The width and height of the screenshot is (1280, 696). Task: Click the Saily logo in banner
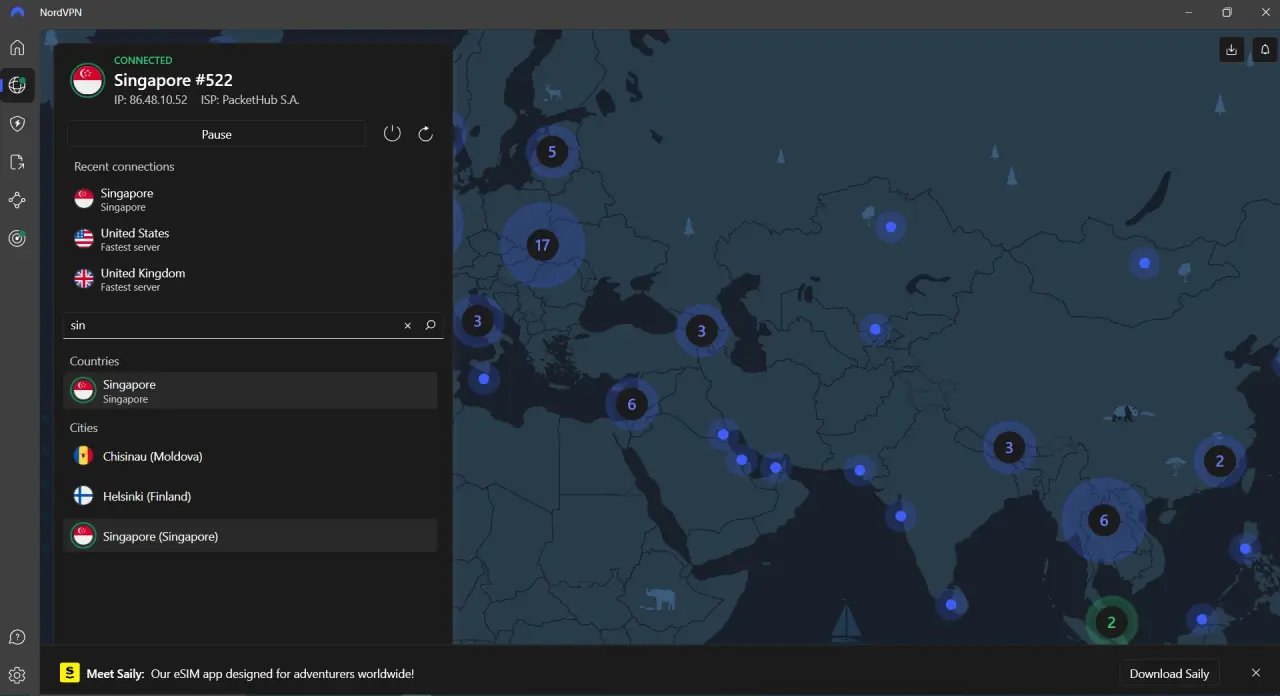tap(70, 673)
